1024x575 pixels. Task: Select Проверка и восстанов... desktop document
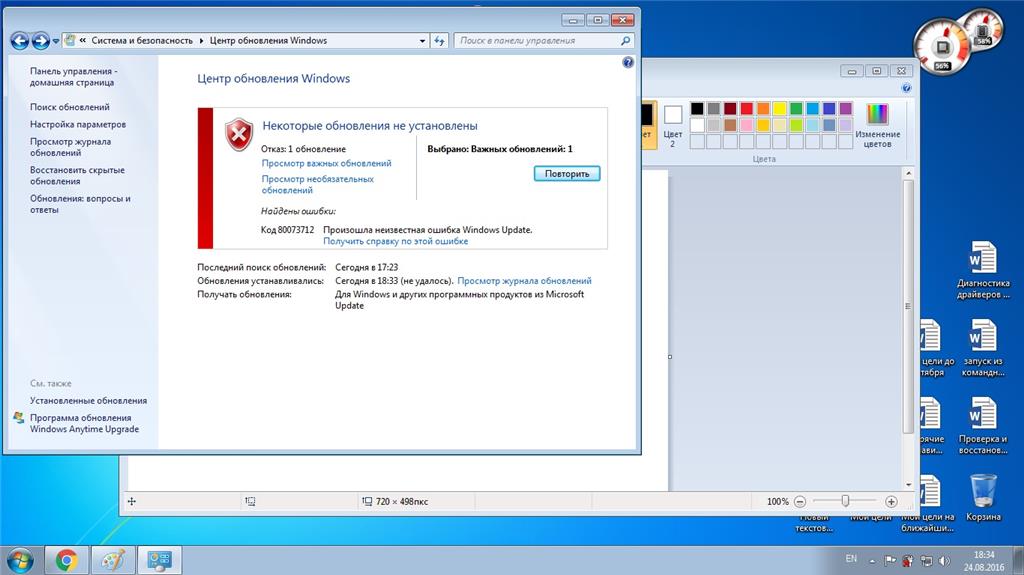point(983,425)
